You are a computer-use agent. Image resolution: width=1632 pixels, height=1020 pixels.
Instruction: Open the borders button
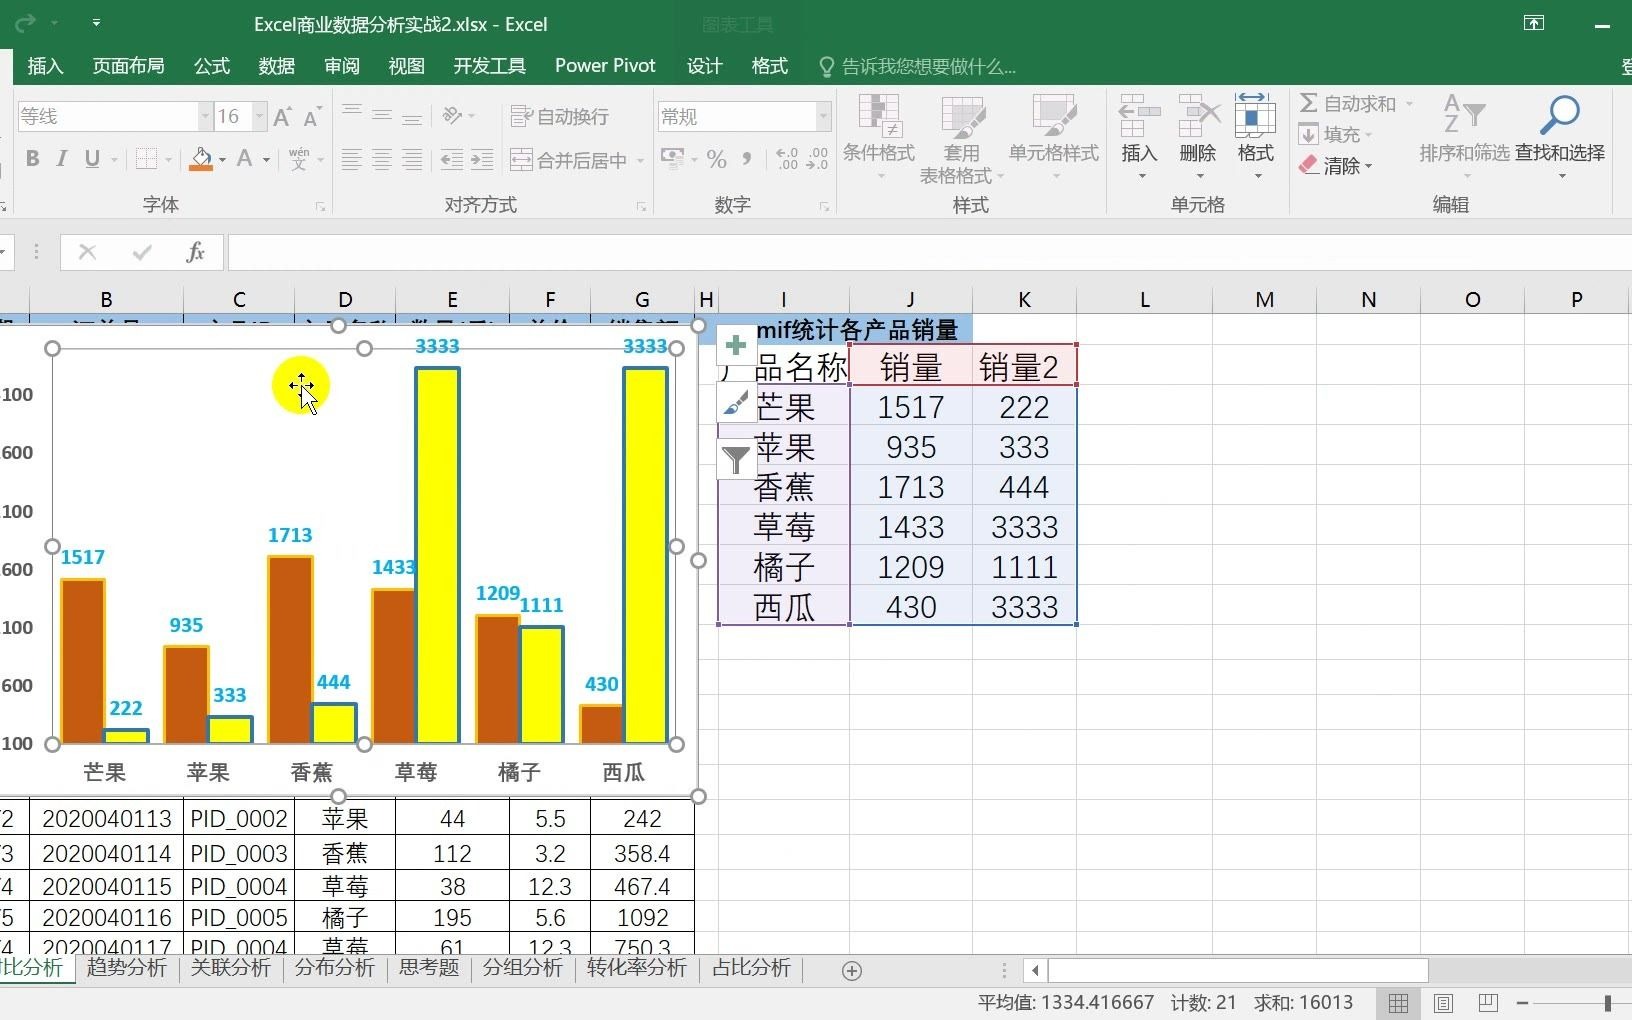[147, 159]
